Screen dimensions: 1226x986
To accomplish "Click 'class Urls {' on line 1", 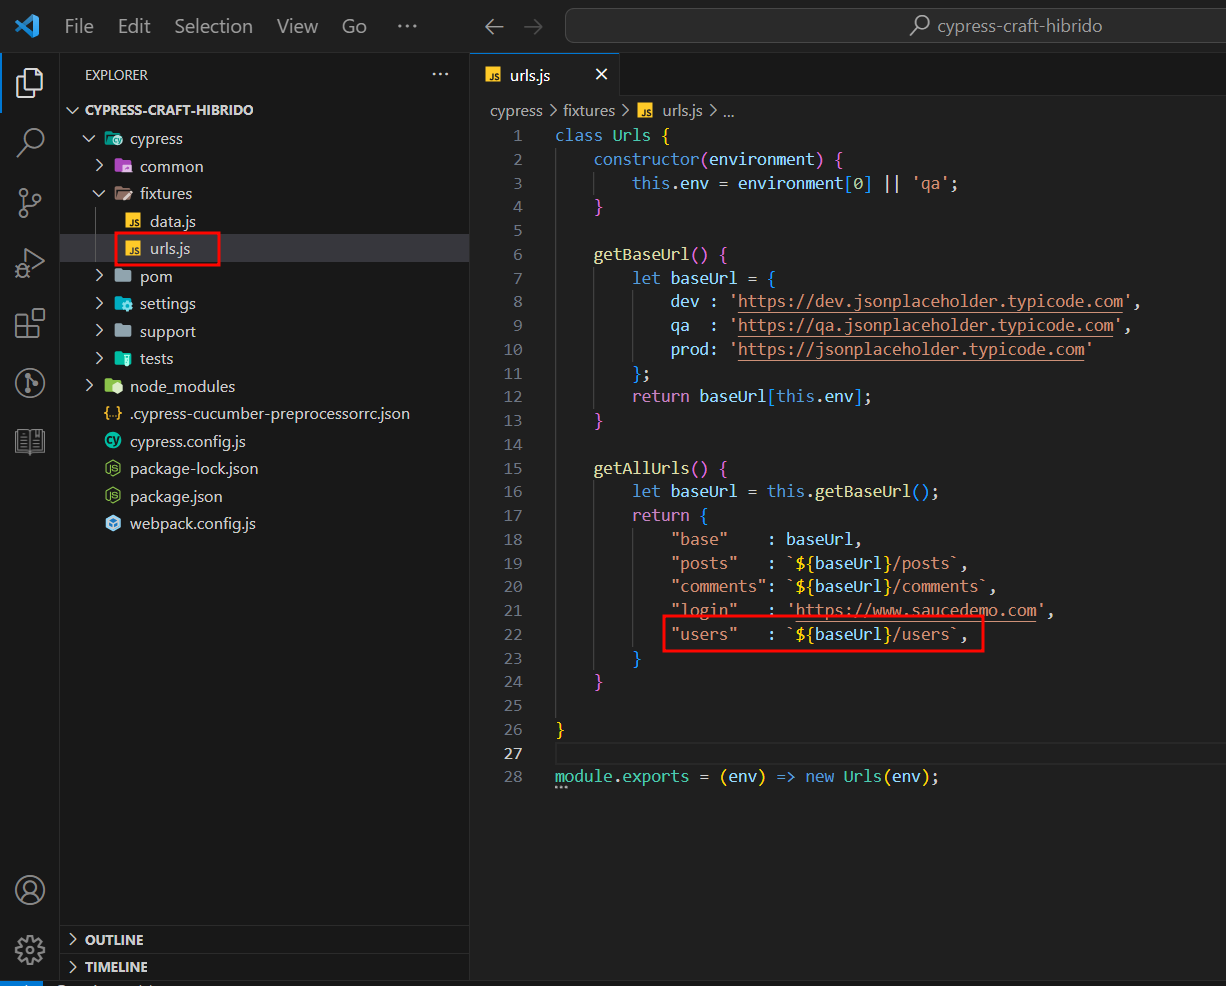I will pyautogui.click(x=612, y=136).
